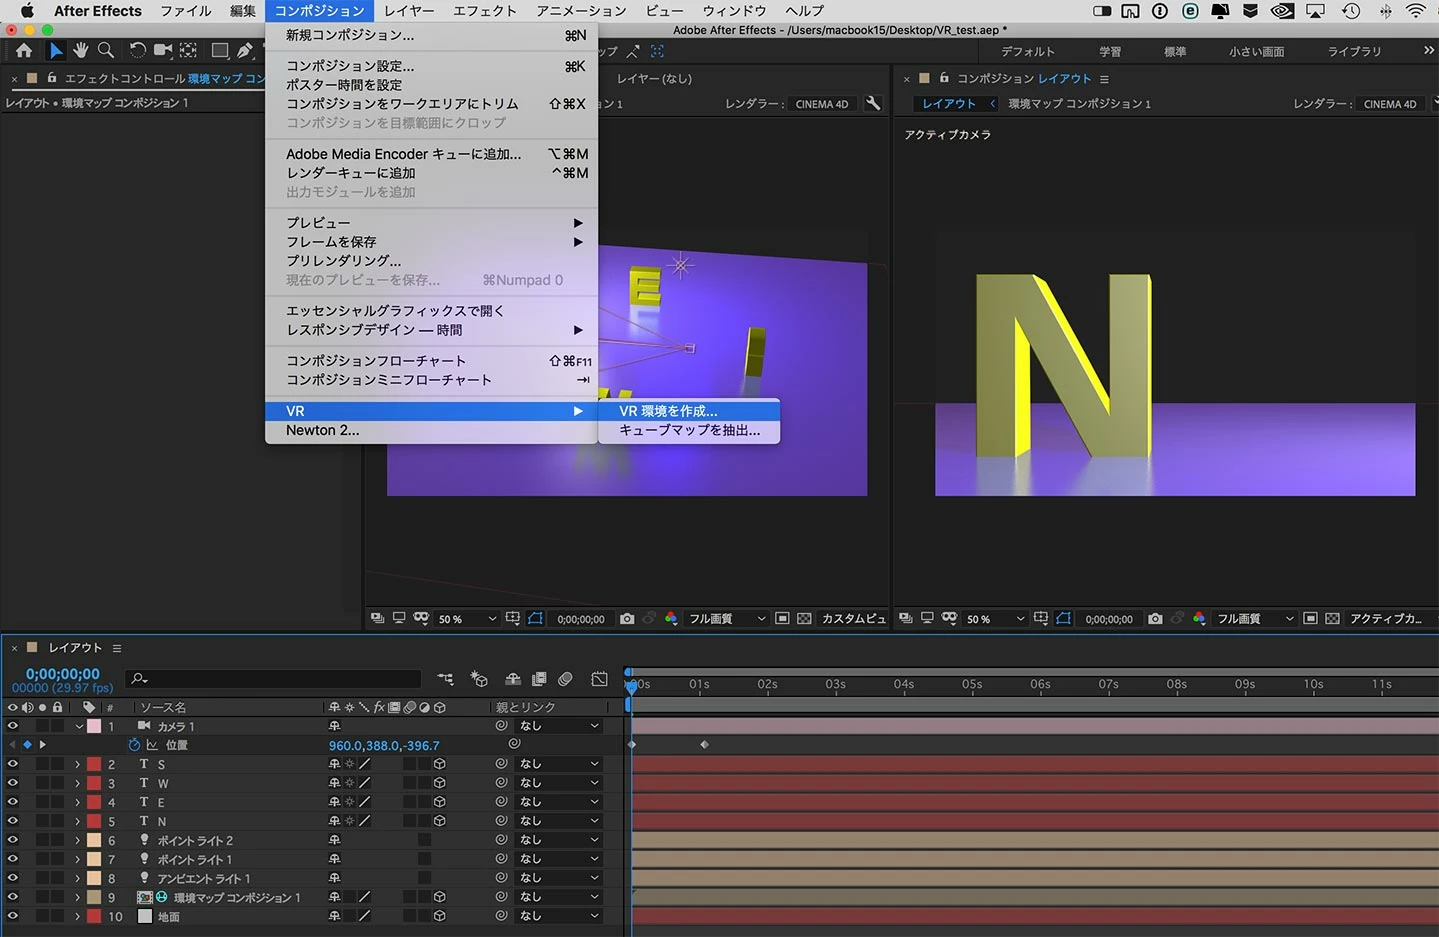Click the CINEMA 4D renderer button, right viewer
The image size is (1439, 937).
tap(1390, 104)
